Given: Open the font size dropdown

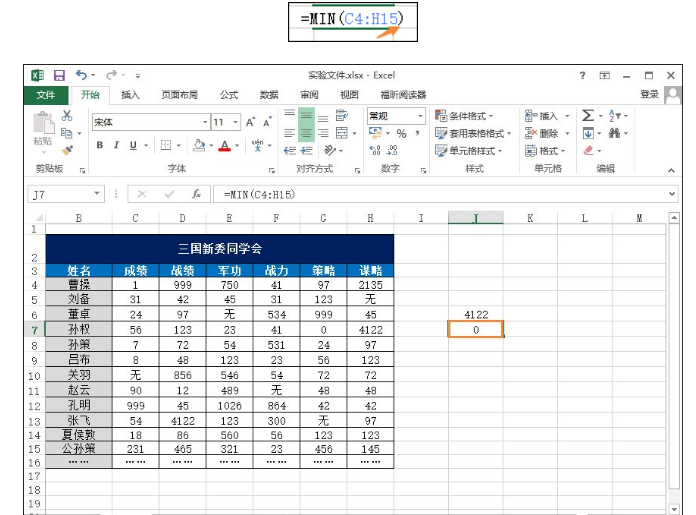Looking at the screenshot, I should point(236,122).
